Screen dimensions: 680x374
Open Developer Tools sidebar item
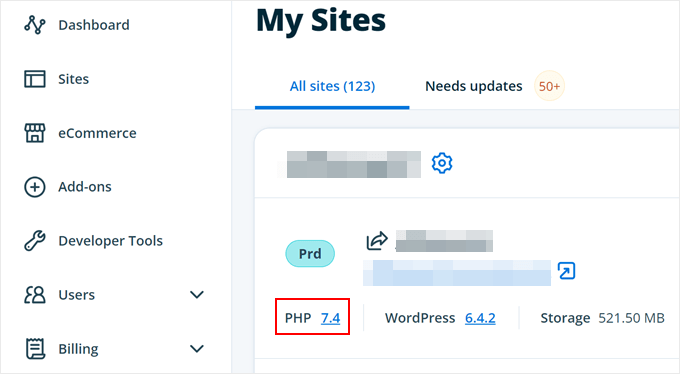click(111, 241)
